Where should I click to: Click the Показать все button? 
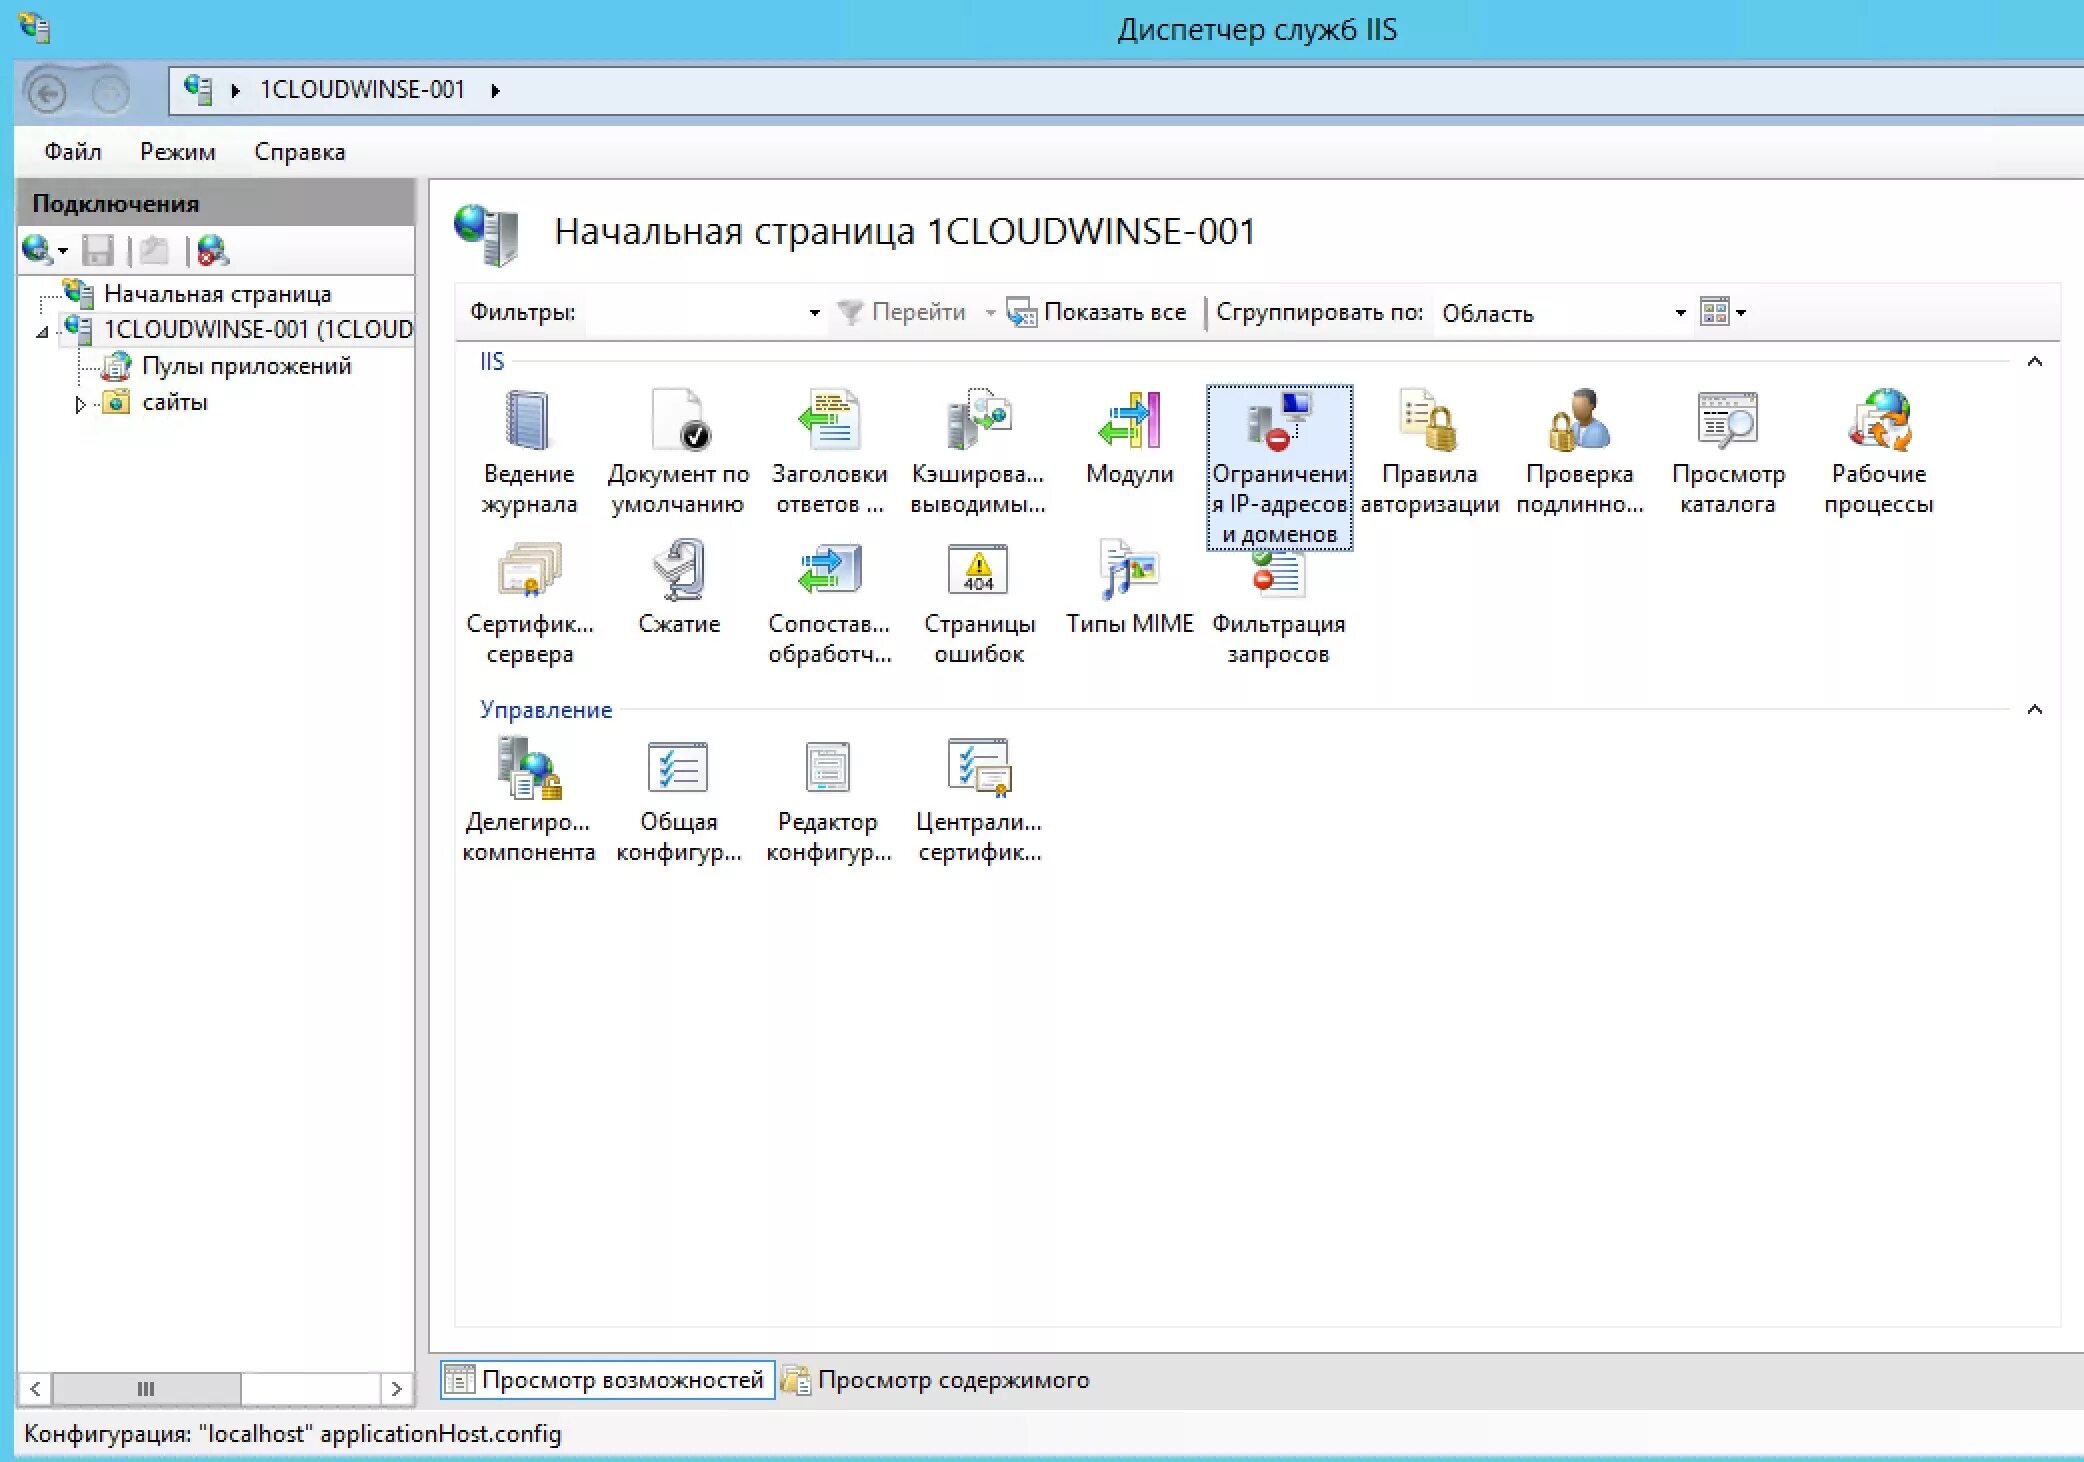[x=1097, y=311]
